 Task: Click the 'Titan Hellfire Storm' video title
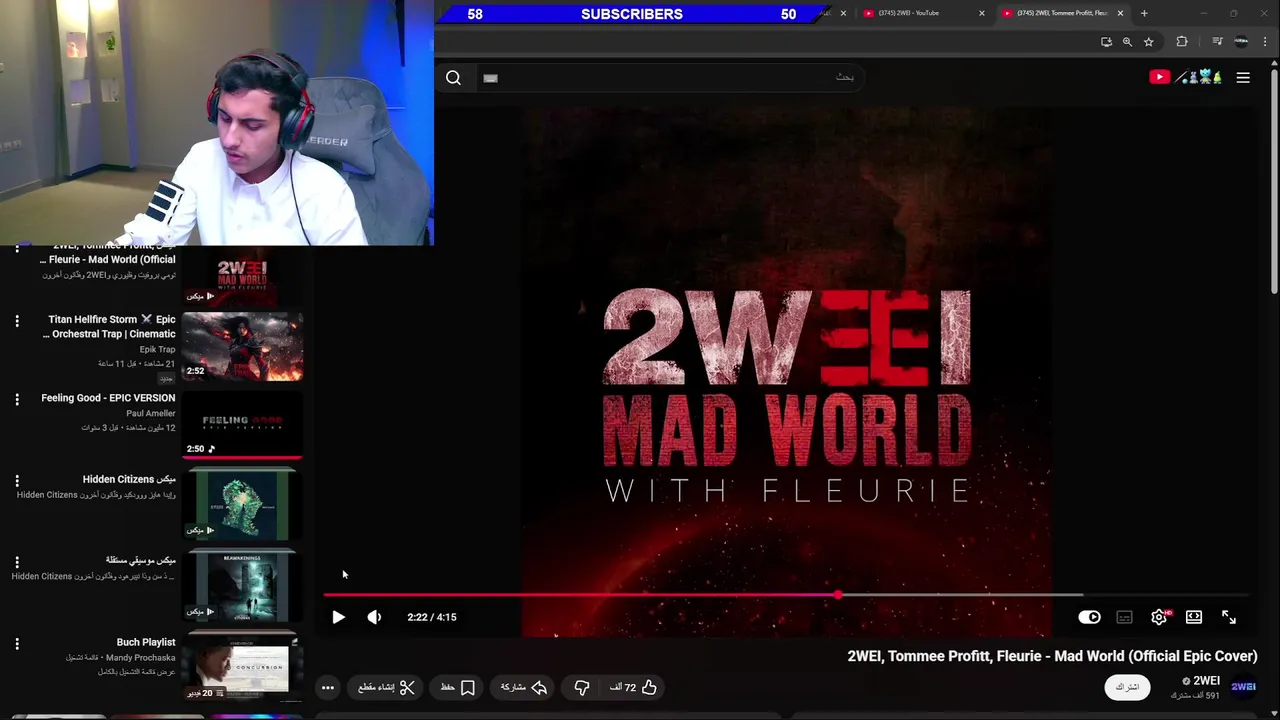click(x=109, y=326)
